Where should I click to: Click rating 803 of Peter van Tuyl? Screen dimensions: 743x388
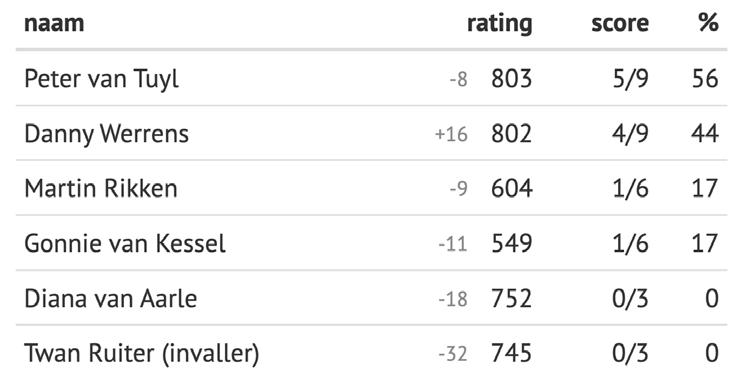point(511,79)
